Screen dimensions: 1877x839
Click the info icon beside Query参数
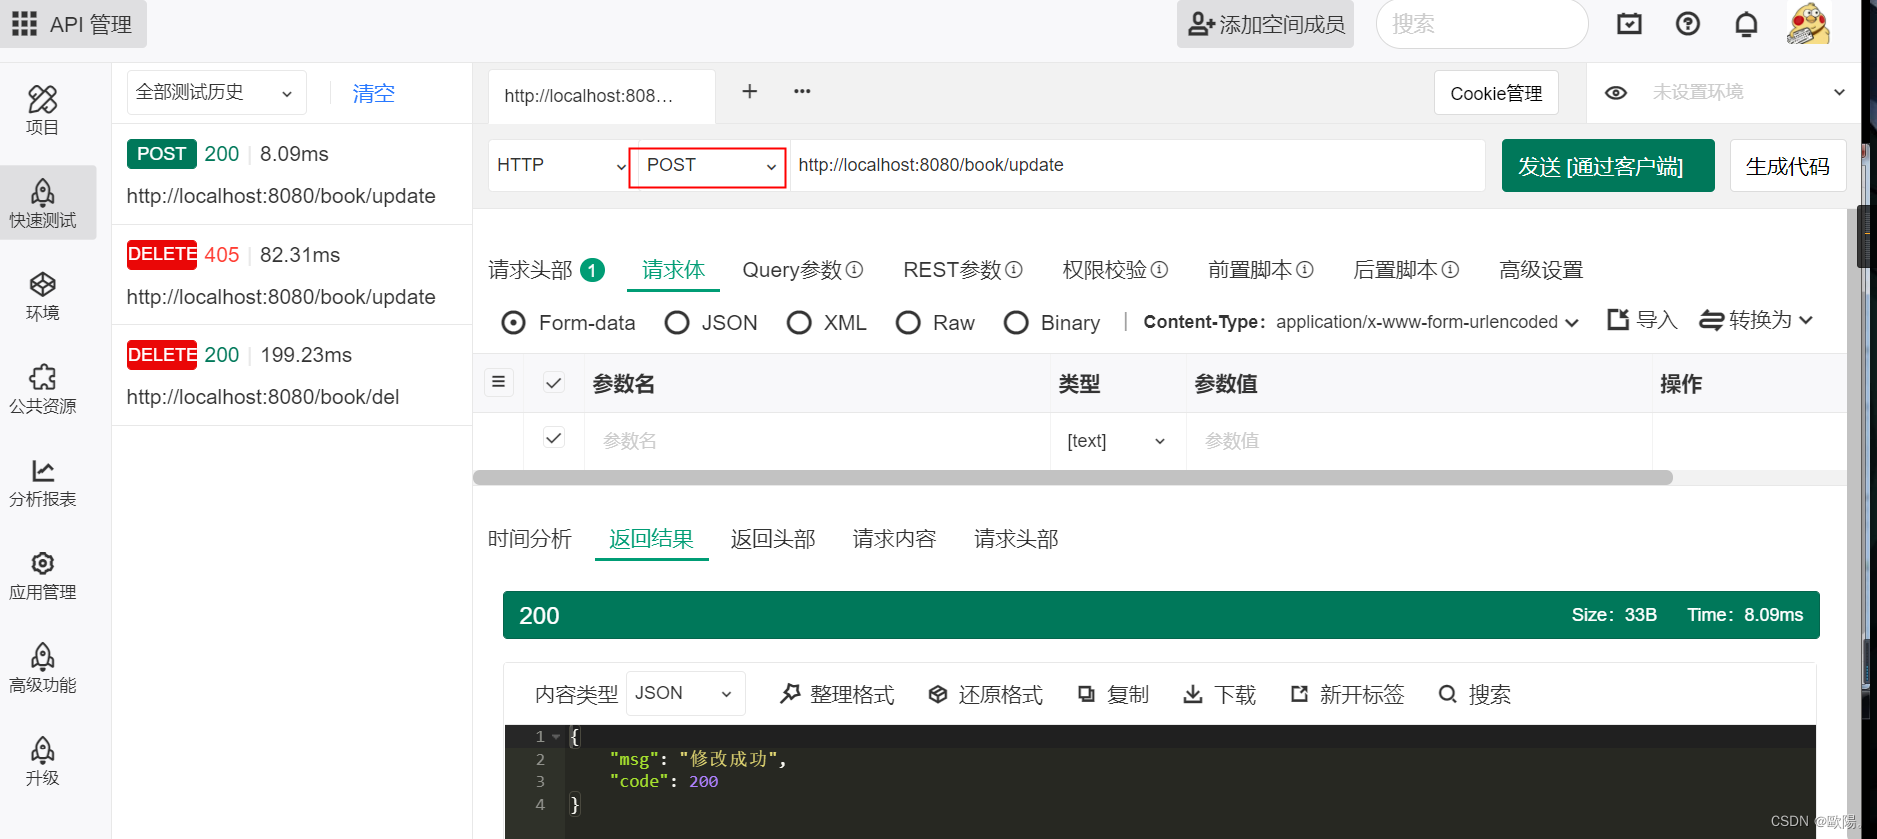854,269
